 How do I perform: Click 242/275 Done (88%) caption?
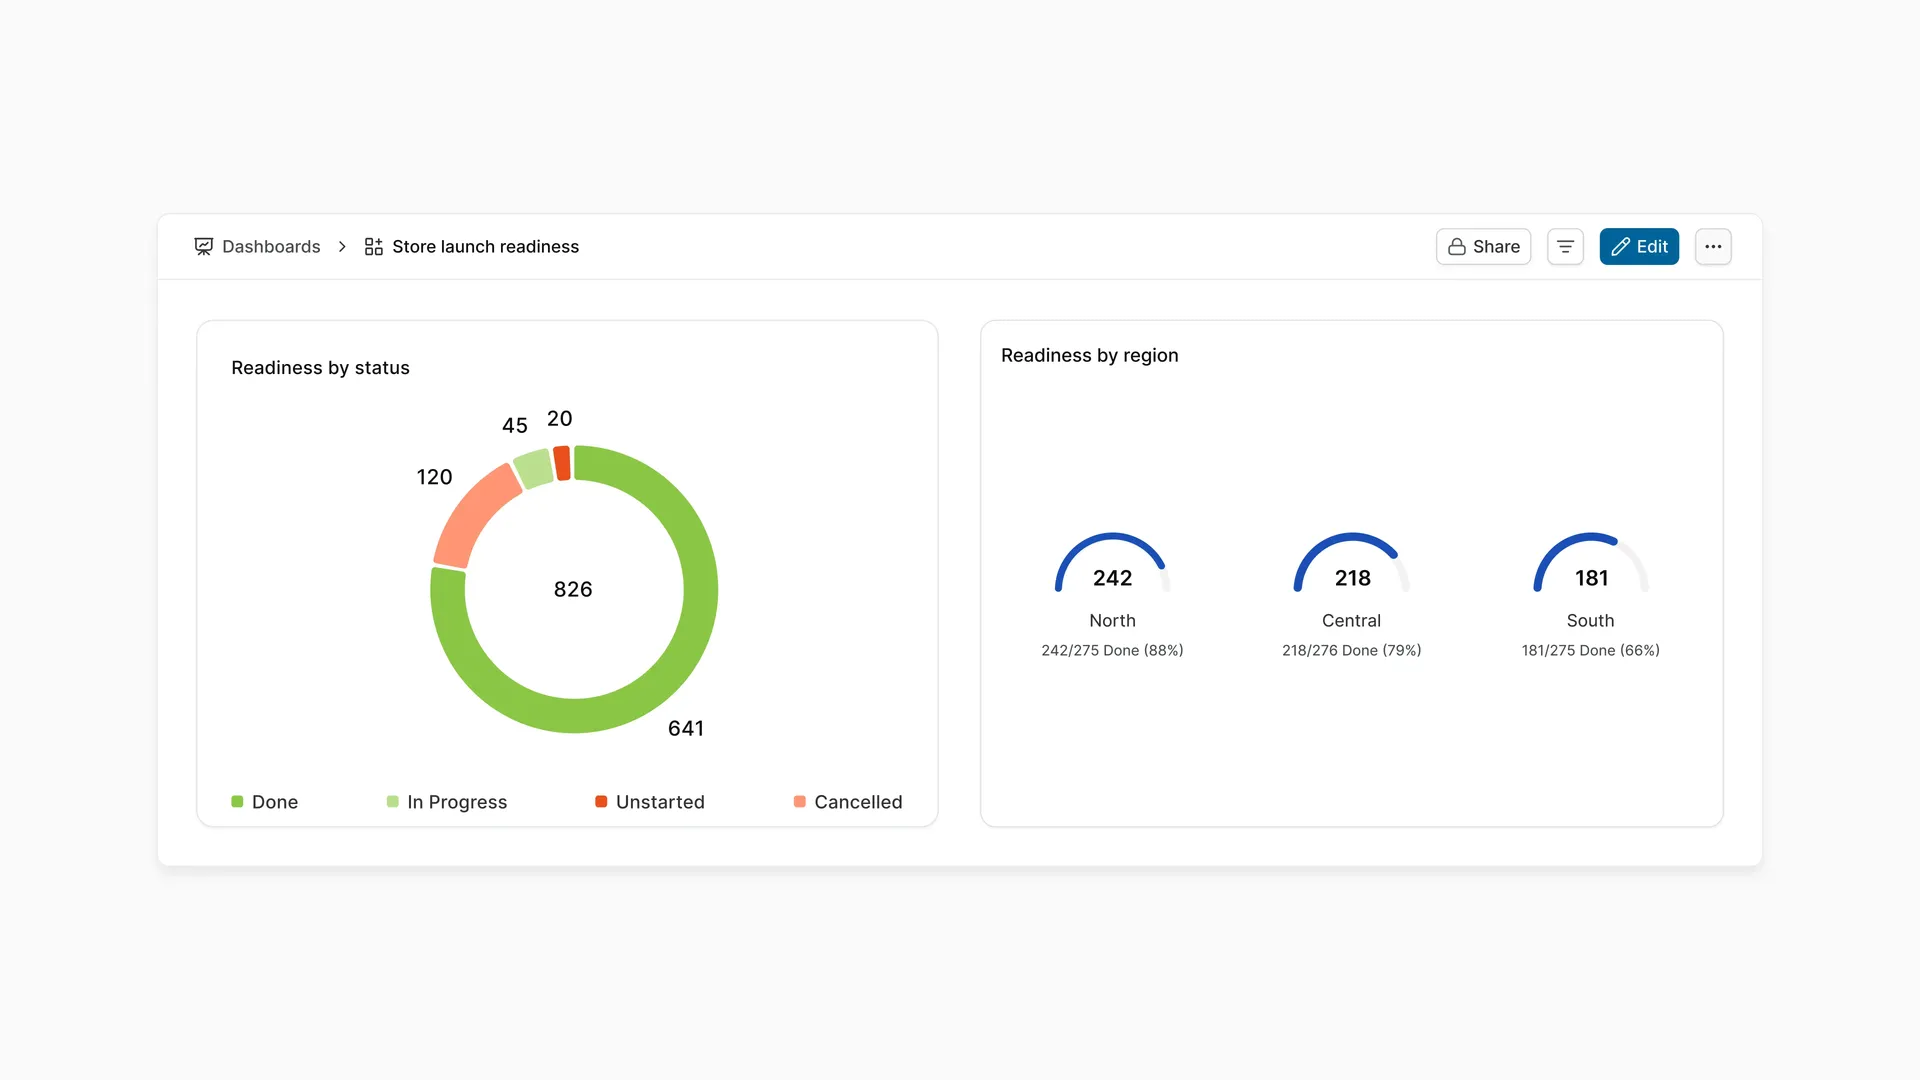click(1112, 651)
